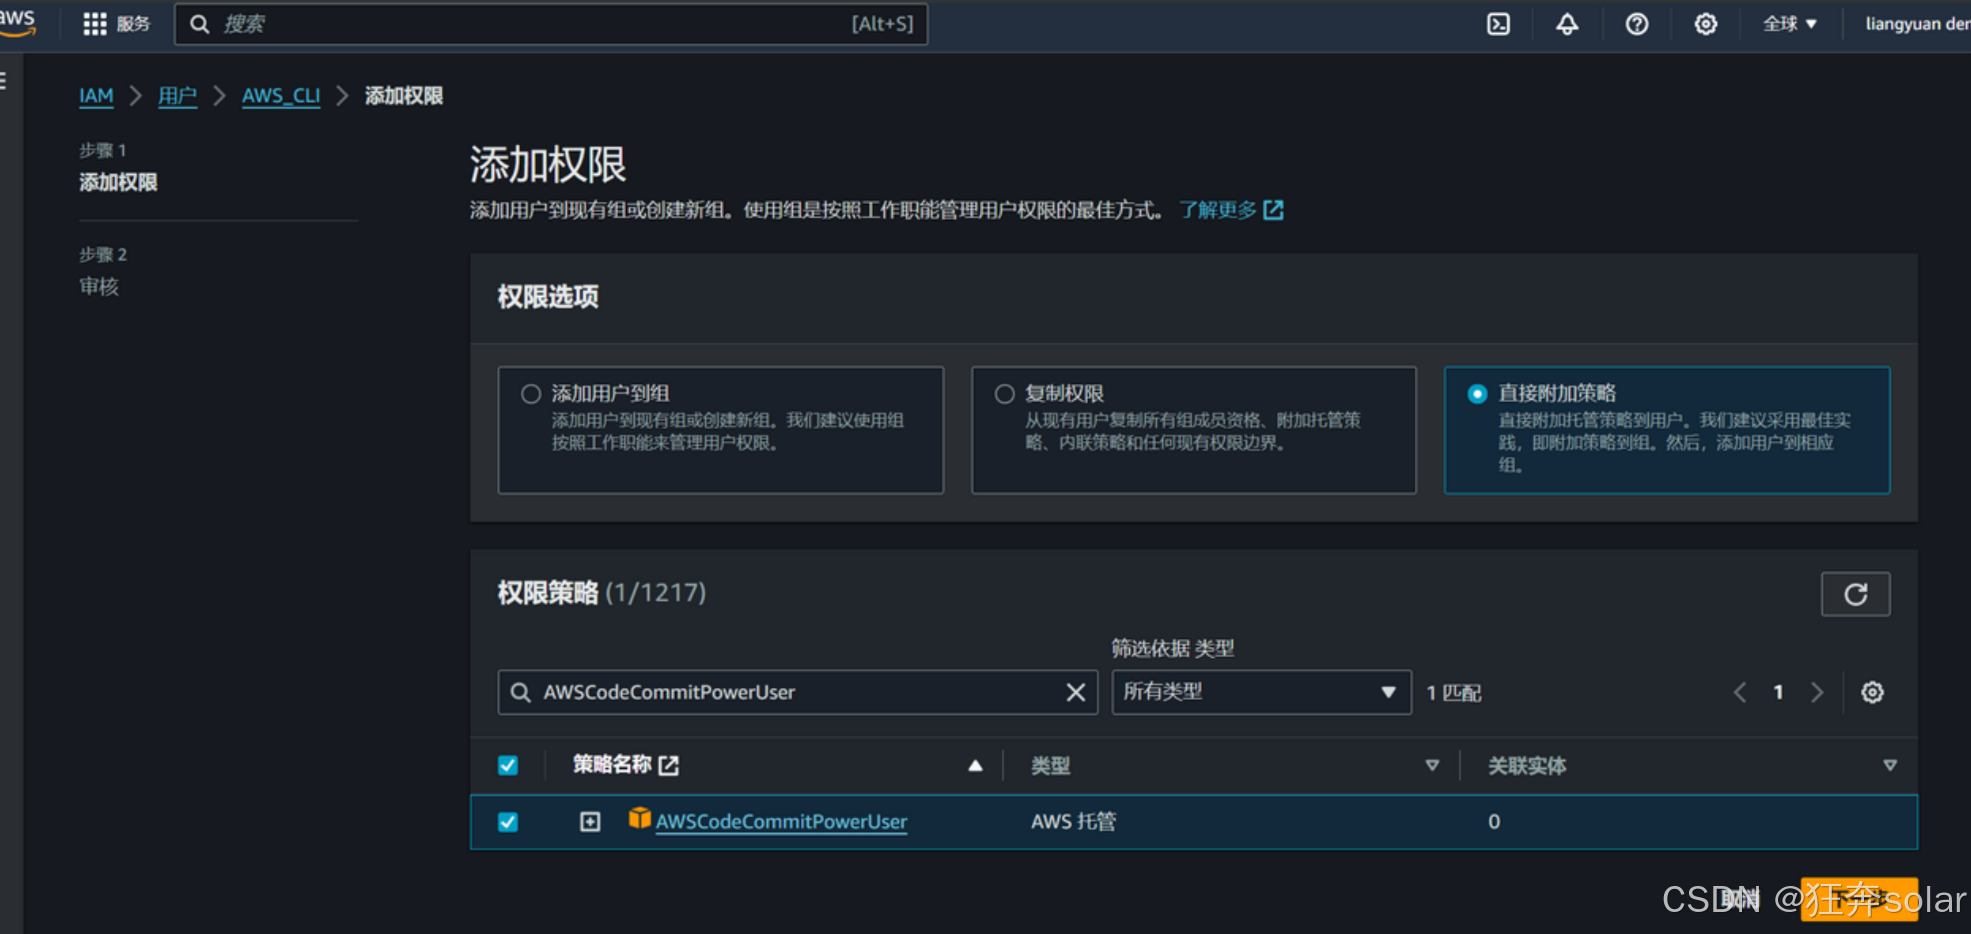Click the policy filter field containing AWSCodeCommitPowerUser
1971x934 pixels.
(x=797, y=692)
